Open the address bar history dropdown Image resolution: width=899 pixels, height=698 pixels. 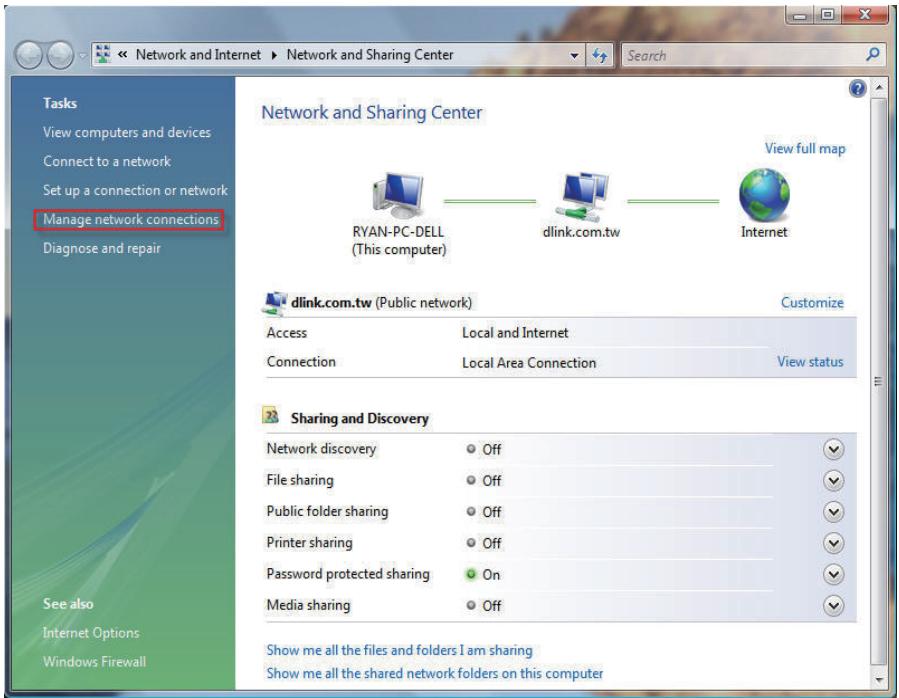574,56
